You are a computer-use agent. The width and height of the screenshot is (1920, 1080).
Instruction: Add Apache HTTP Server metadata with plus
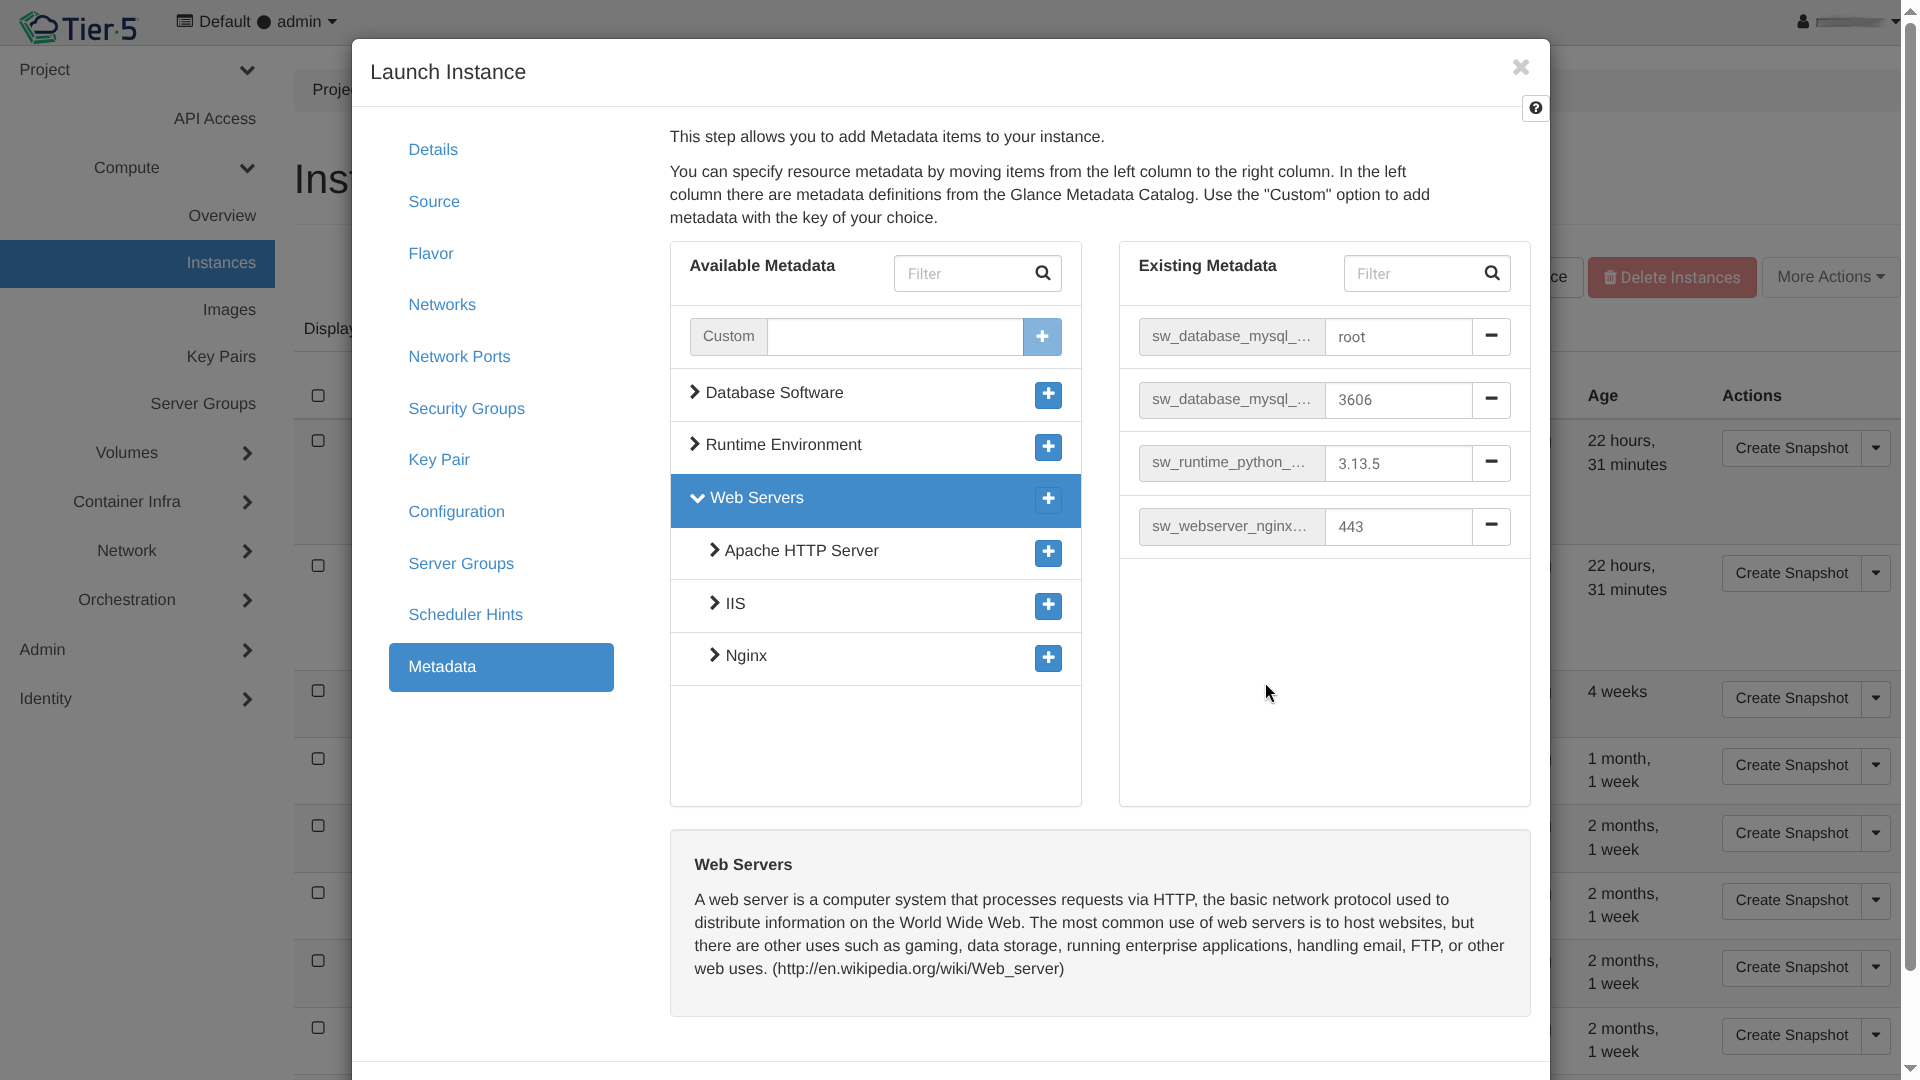1048,553
